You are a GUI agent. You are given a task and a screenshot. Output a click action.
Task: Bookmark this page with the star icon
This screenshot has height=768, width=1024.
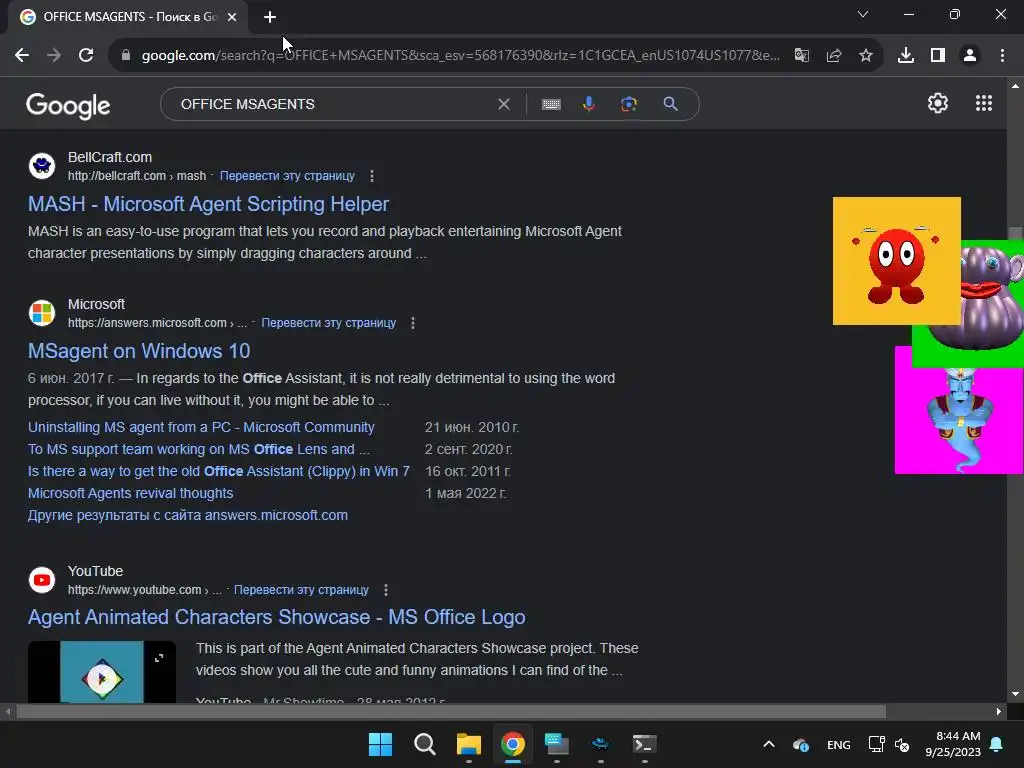click(866, 56)
